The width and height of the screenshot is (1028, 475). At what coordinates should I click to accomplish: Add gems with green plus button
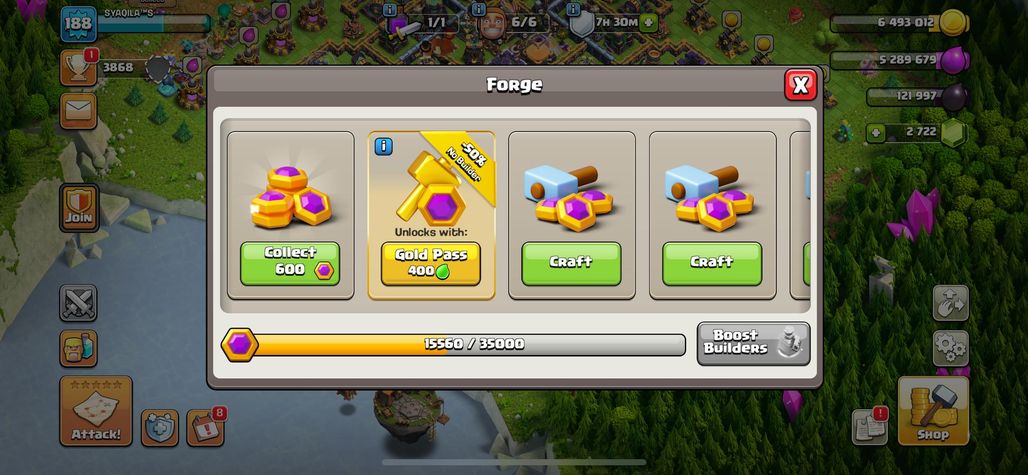[x=875, y=132]
